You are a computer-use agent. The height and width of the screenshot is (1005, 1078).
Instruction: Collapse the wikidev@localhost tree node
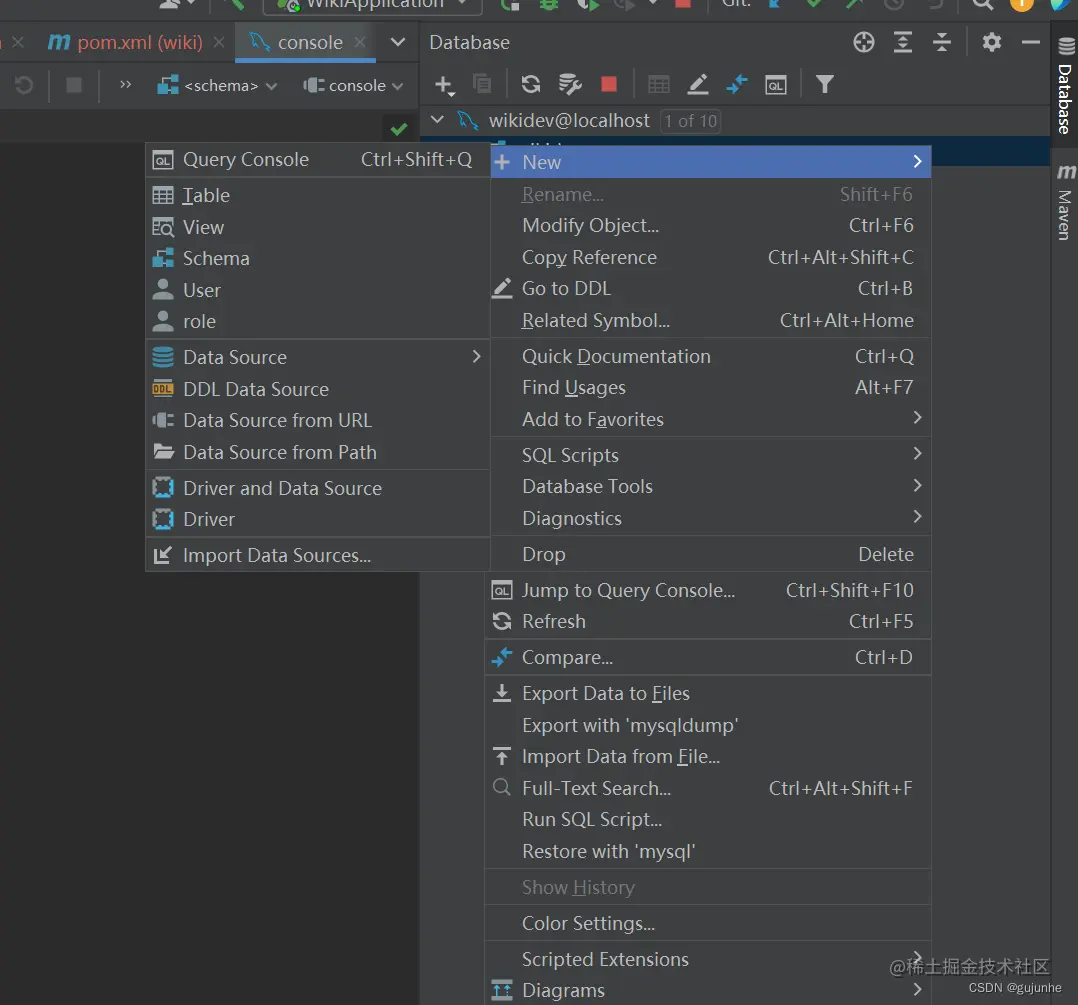click(x=437, y=120)
